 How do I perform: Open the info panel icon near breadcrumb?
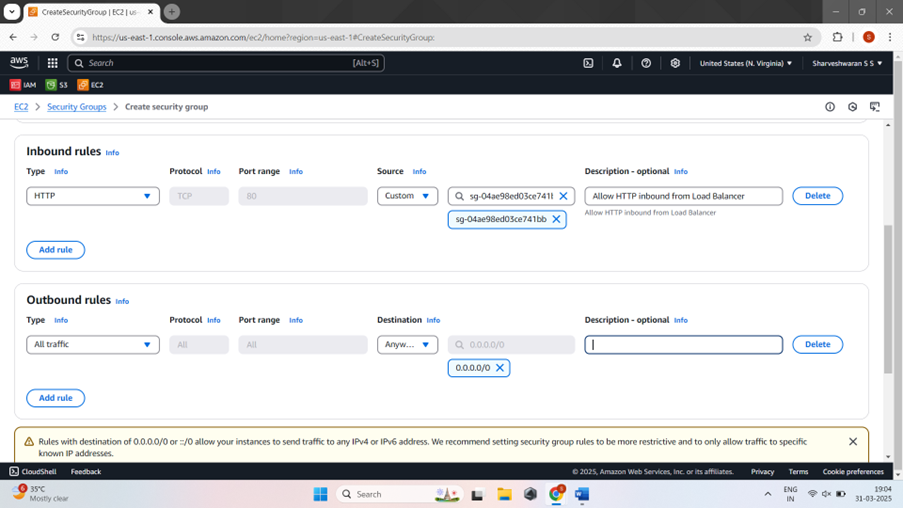point(830,107)
